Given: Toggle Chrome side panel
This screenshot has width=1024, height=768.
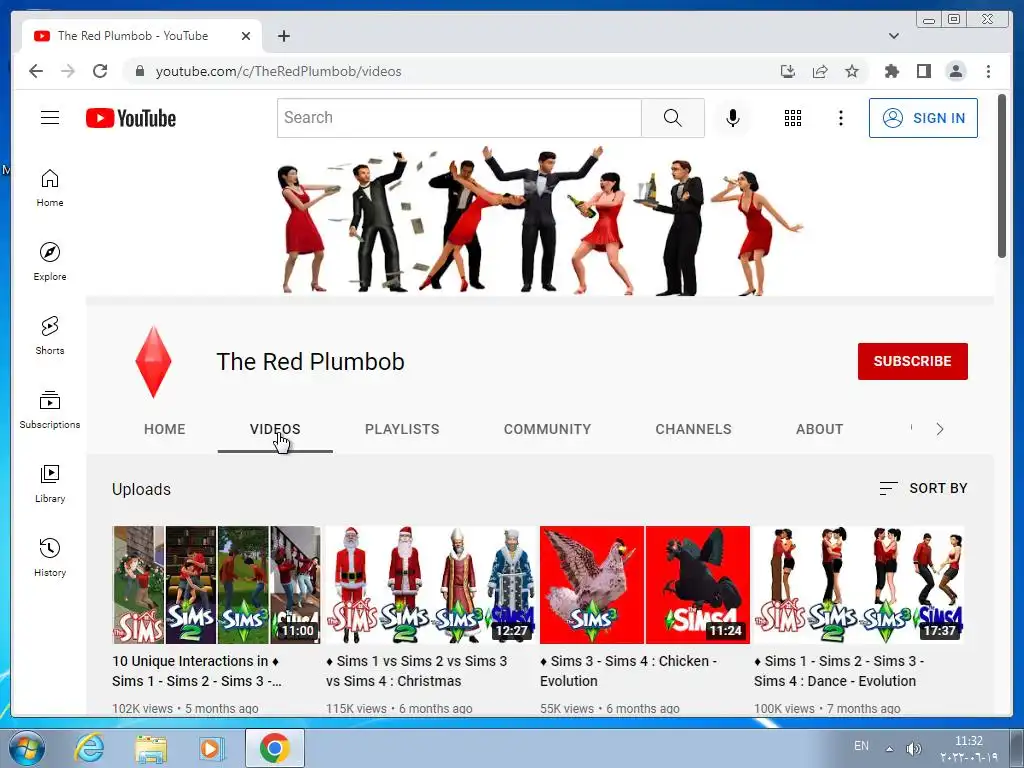Looking at the screenshot, I should pyautogui.click(x=923, y=71).
